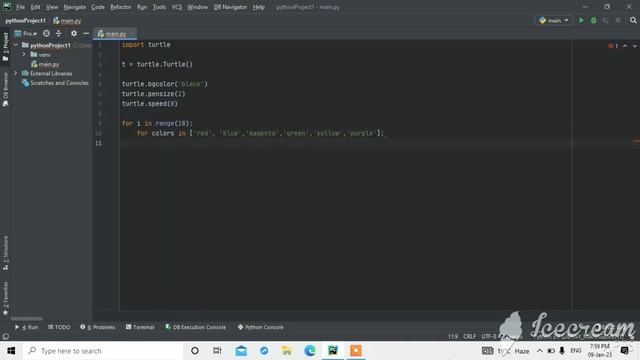Image resolution: width=640 pixels, height=360 pixels.
Task: Open the Tools menu
Action: tap(160, 7)
